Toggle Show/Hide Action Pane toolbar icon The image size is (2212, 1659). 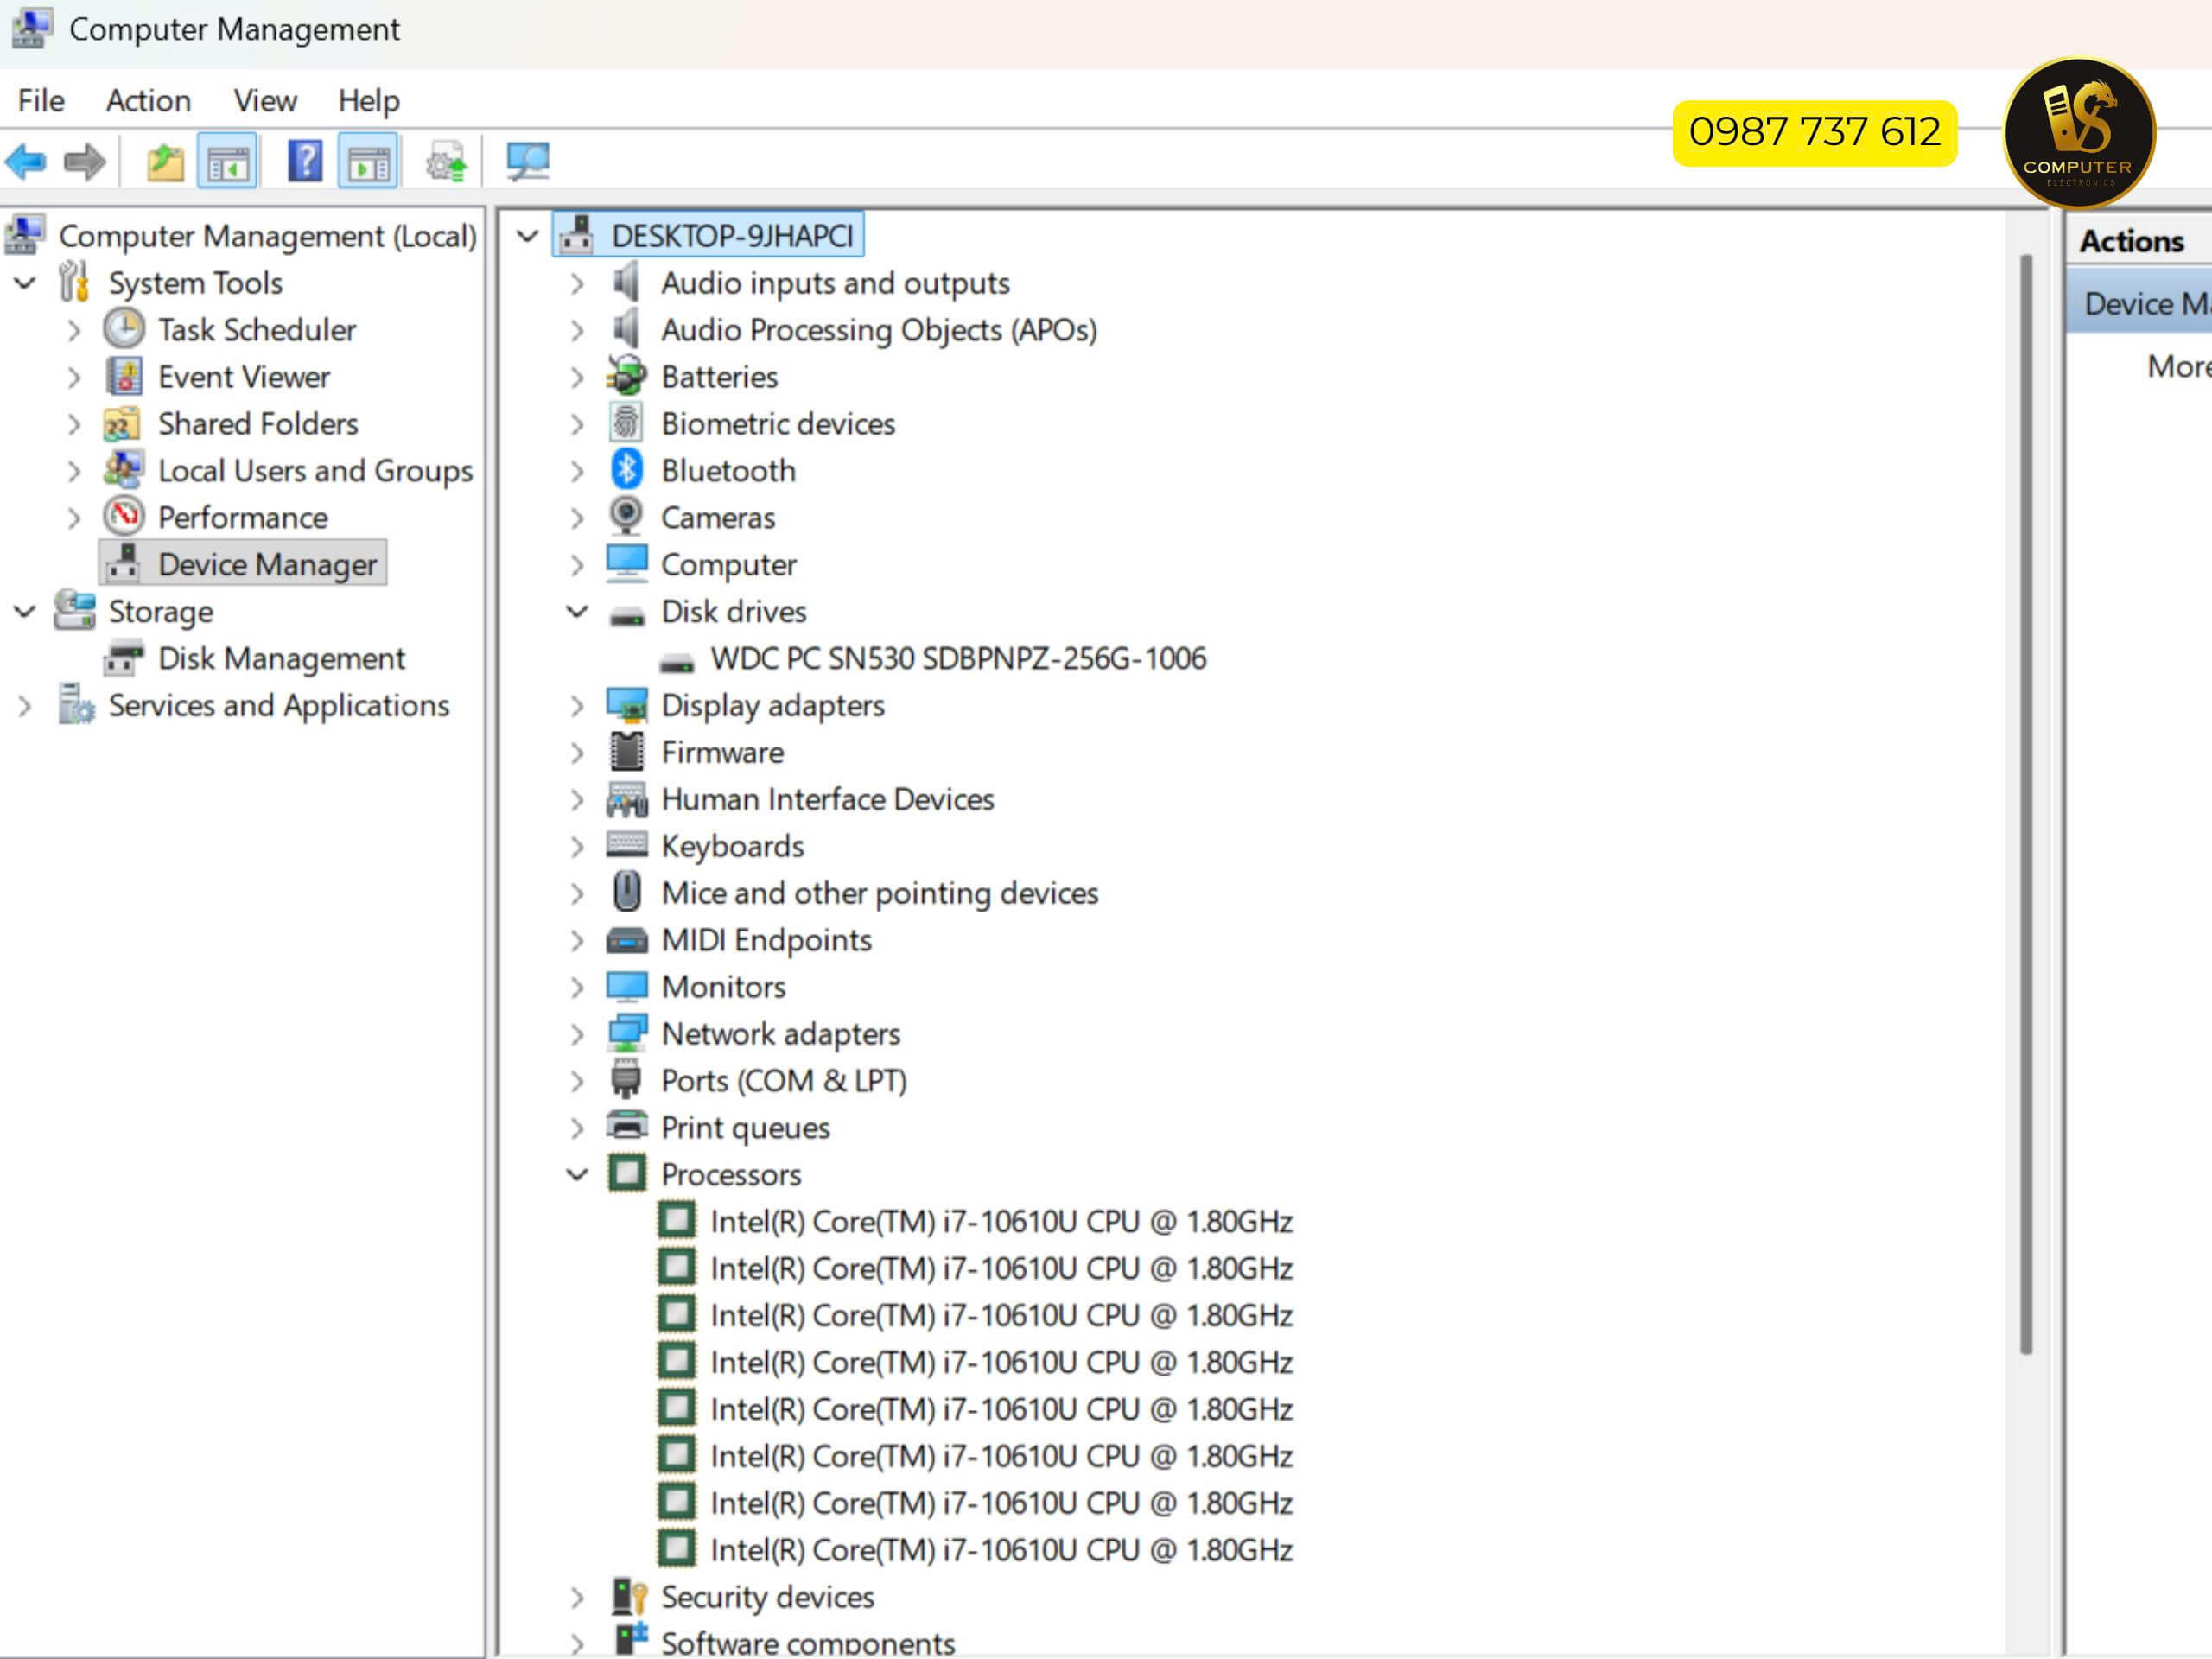pyautogui.click(x=369, y=161)
